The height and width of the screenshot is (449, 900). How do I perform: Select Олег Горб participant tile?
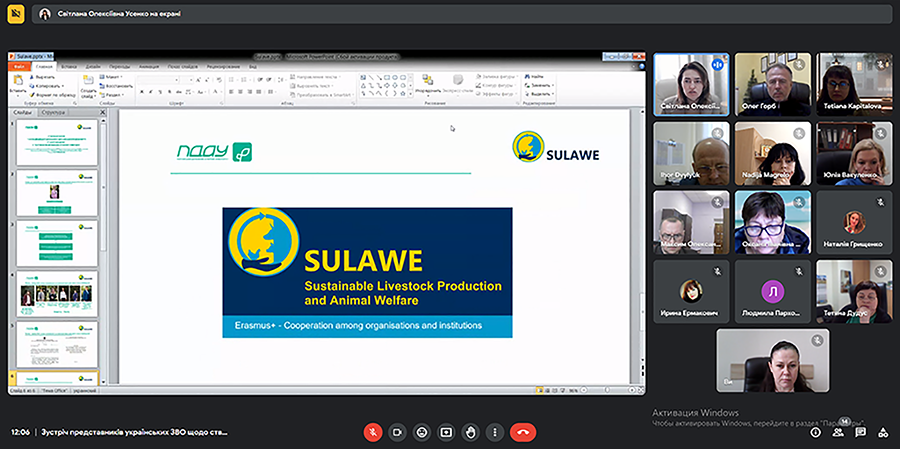point(773,84)
